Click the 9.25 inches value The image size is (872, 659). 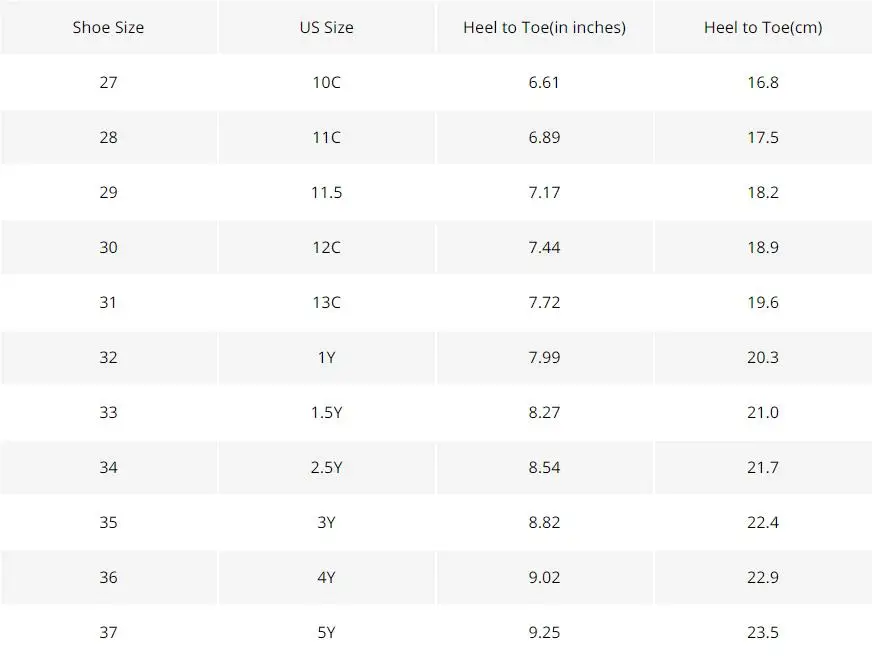(544, 633)
